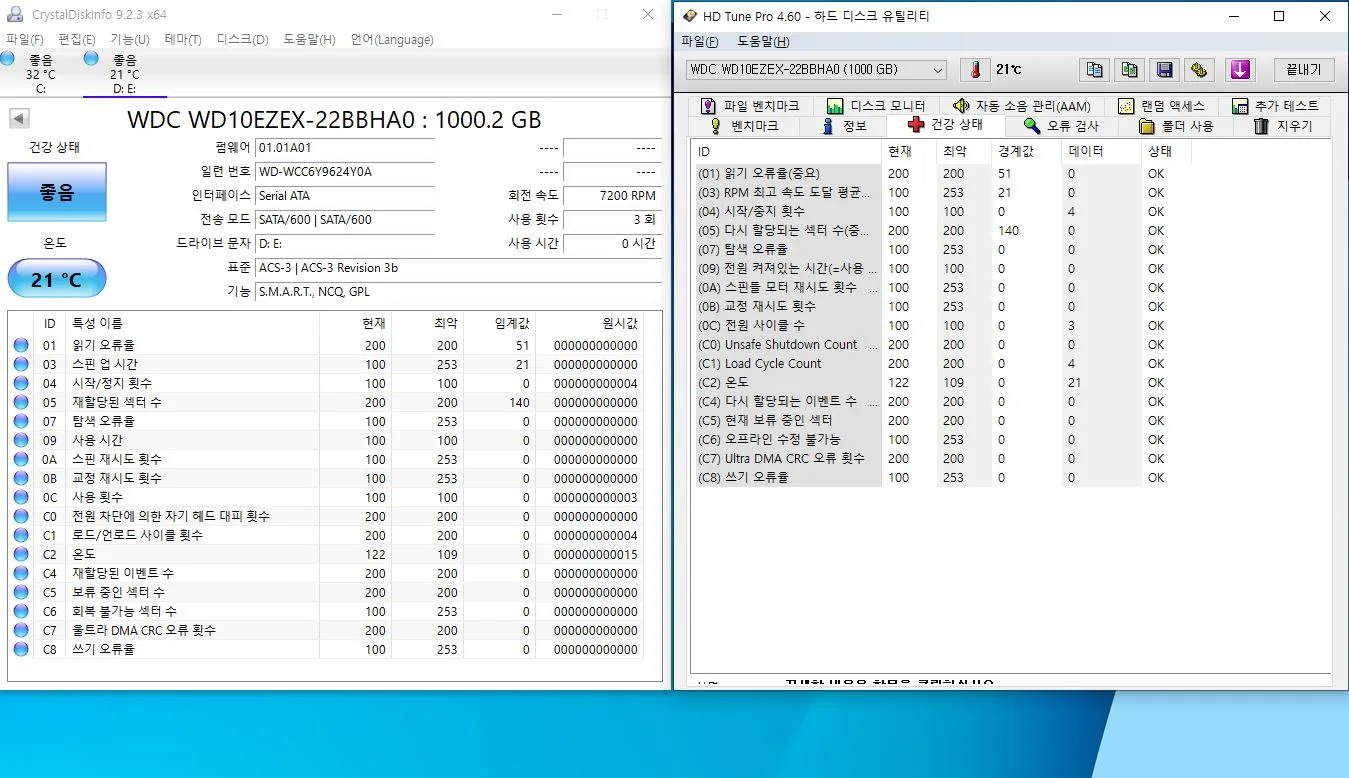Click 기능 field S.M.A.R.T., NCQ, GPL
This screenshot has width=1349, height=778.
click(x=458, y=292)
